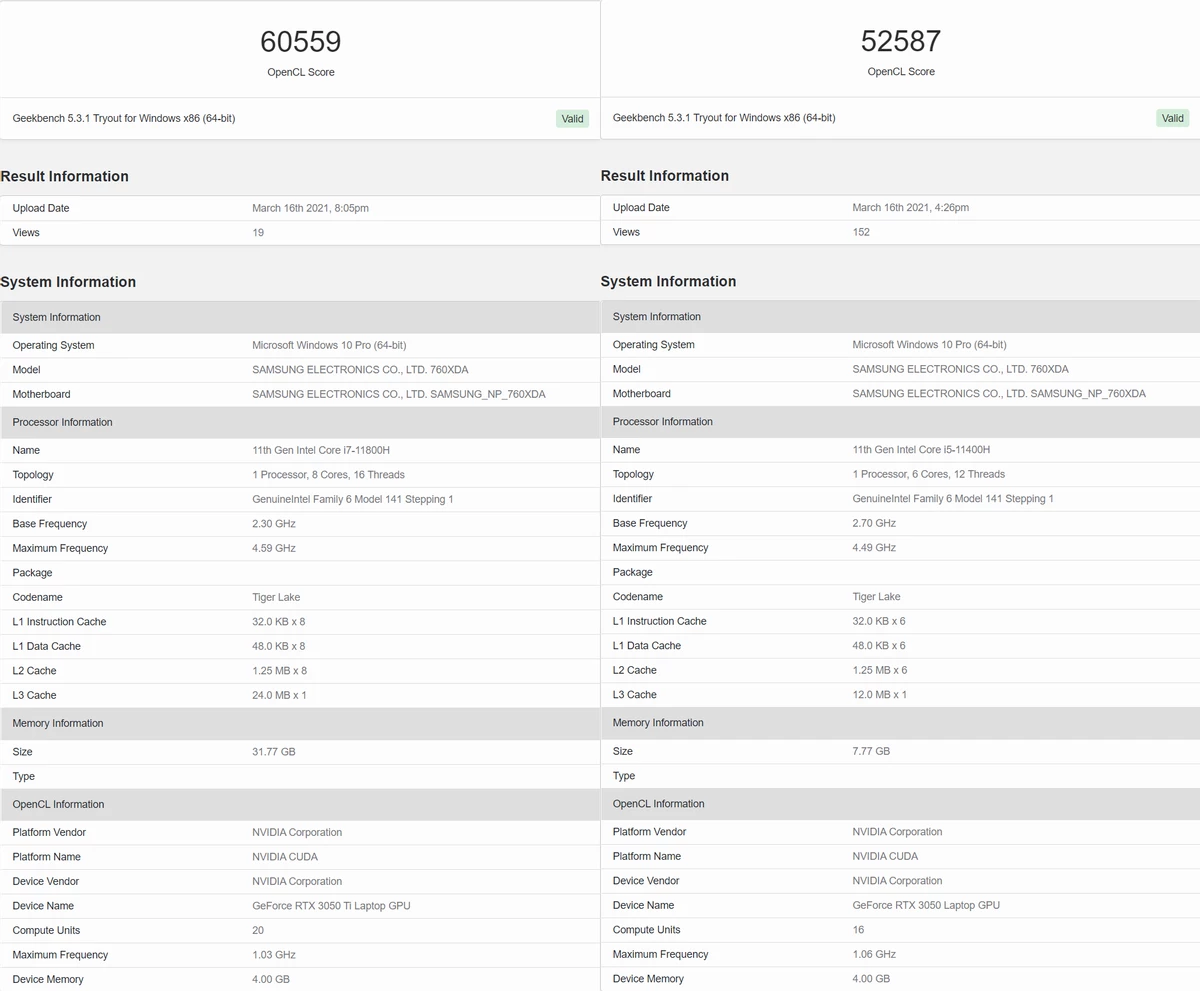This screenshot has width=1200, height=991.
Task: Click left Processor Information section header
Action: click(300, 422)
